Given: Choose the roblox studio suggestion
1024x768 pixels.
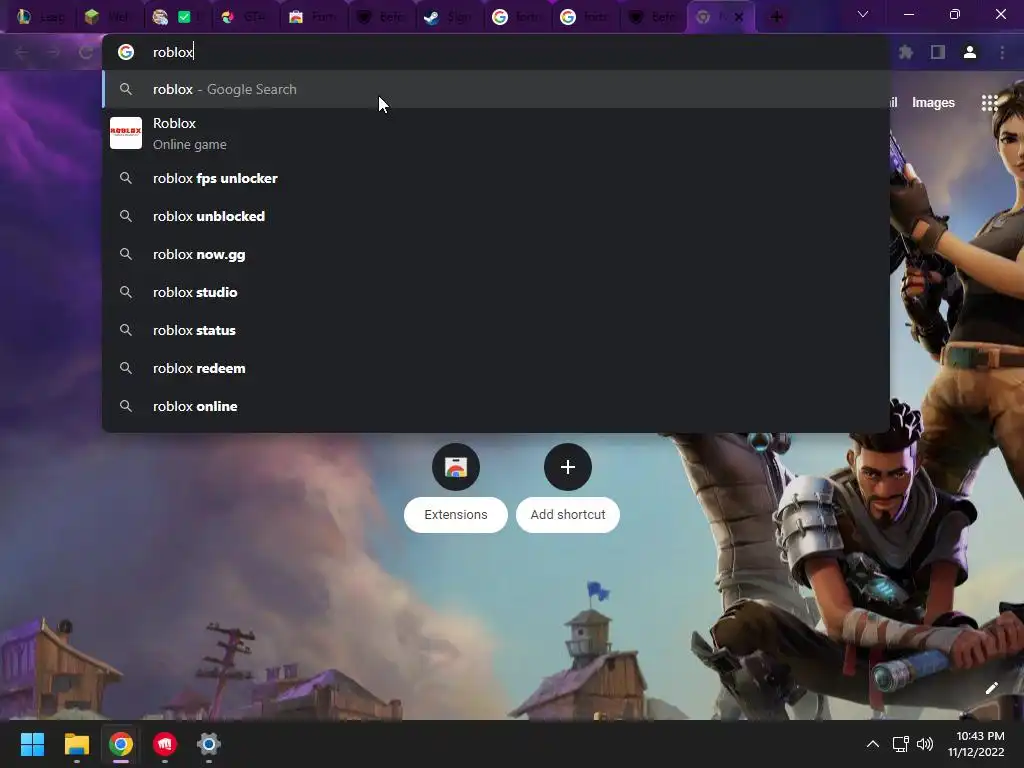Looking at the screenshot, I should pyautogui.click(x=496, y=292).
